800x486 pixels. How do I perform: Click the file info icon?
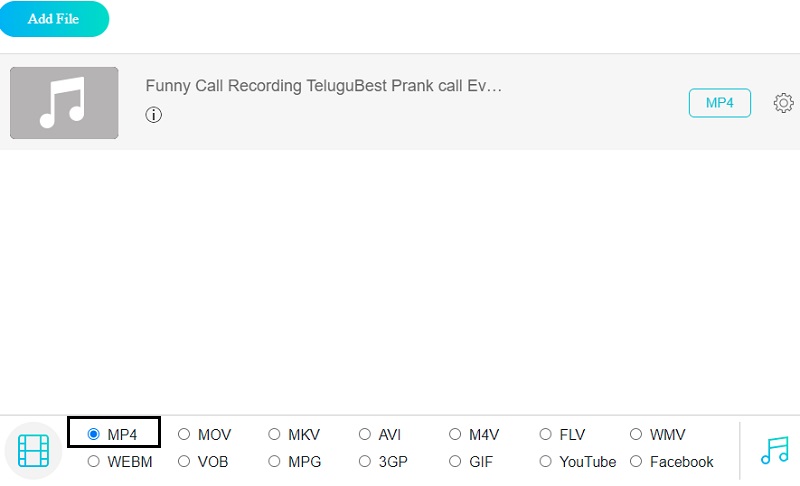pos(153,115)
